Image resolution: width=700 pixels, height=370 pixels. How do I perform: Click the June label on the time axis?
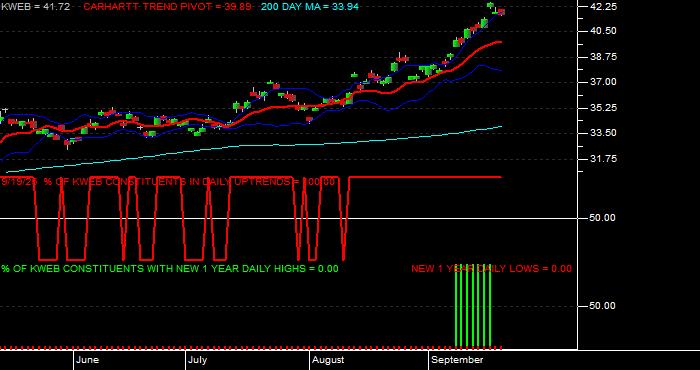pyautogui.click(x=88, y=360)
